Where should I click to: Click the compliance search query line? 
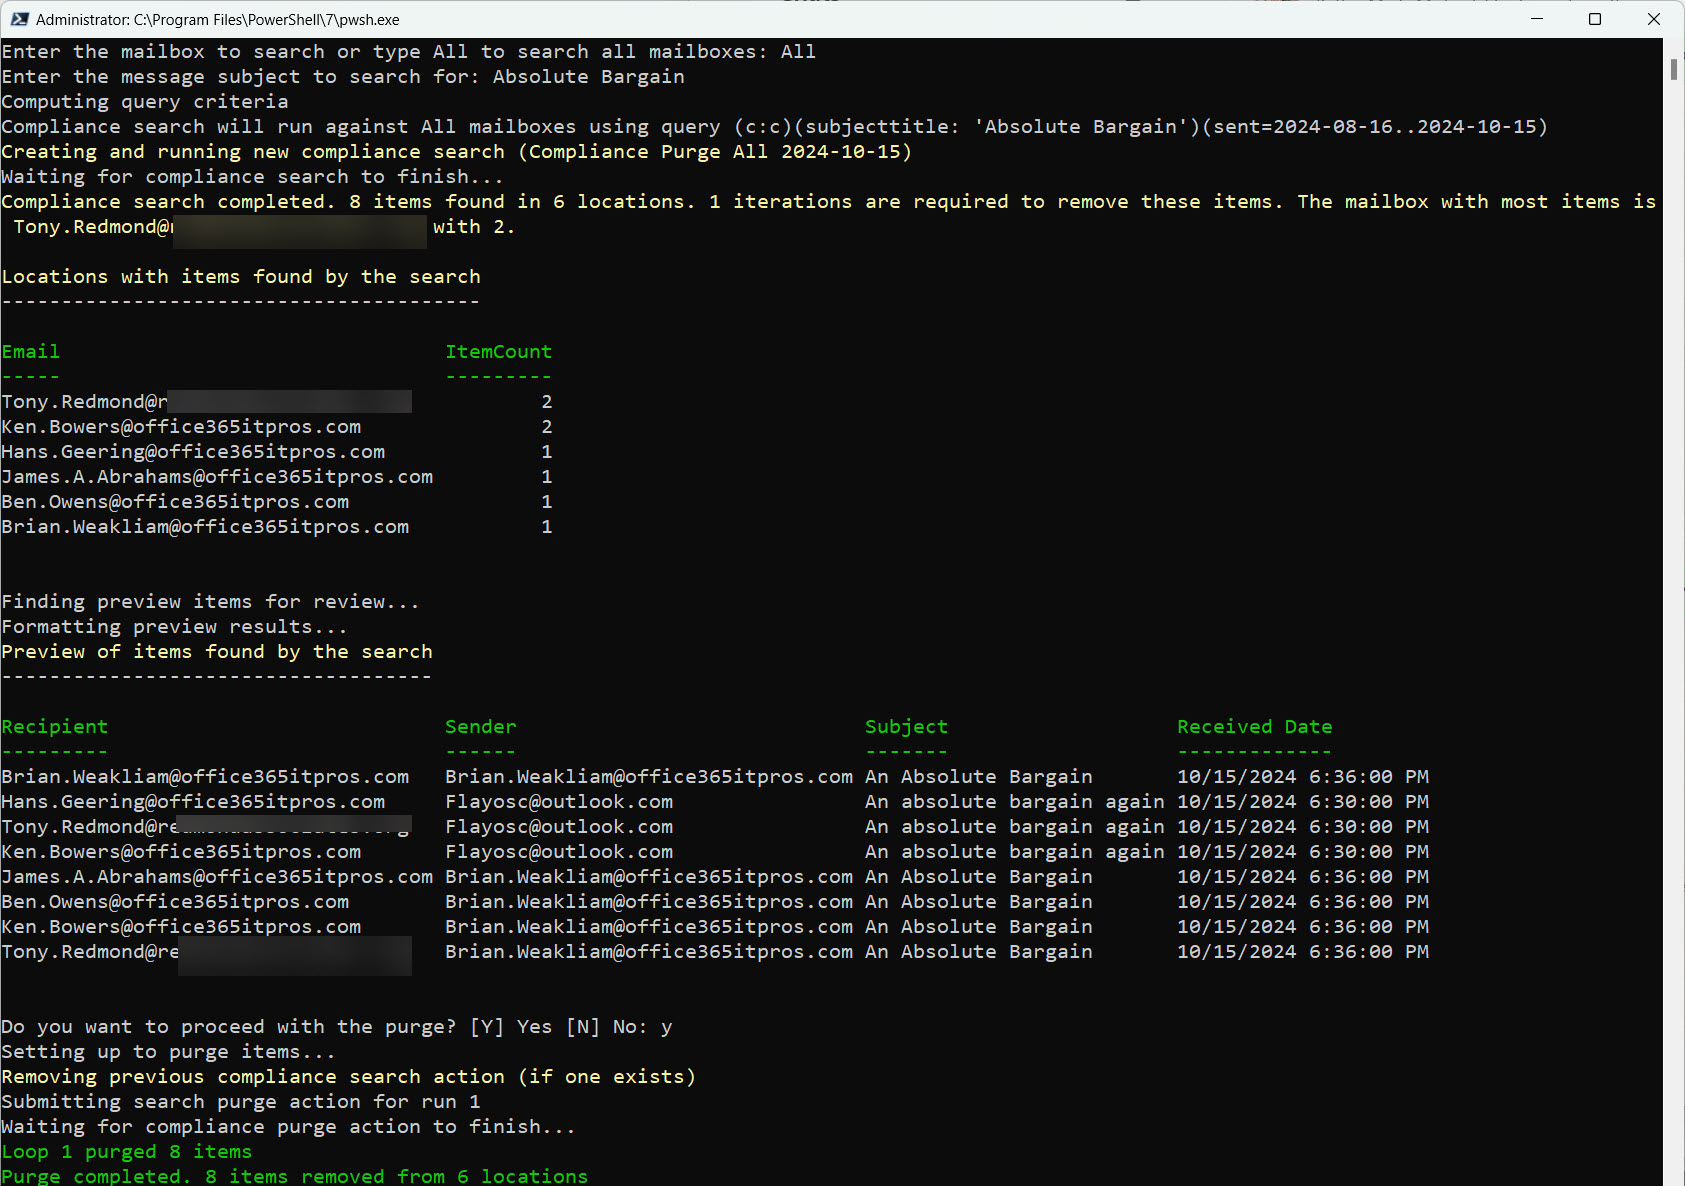click(775, 126)
